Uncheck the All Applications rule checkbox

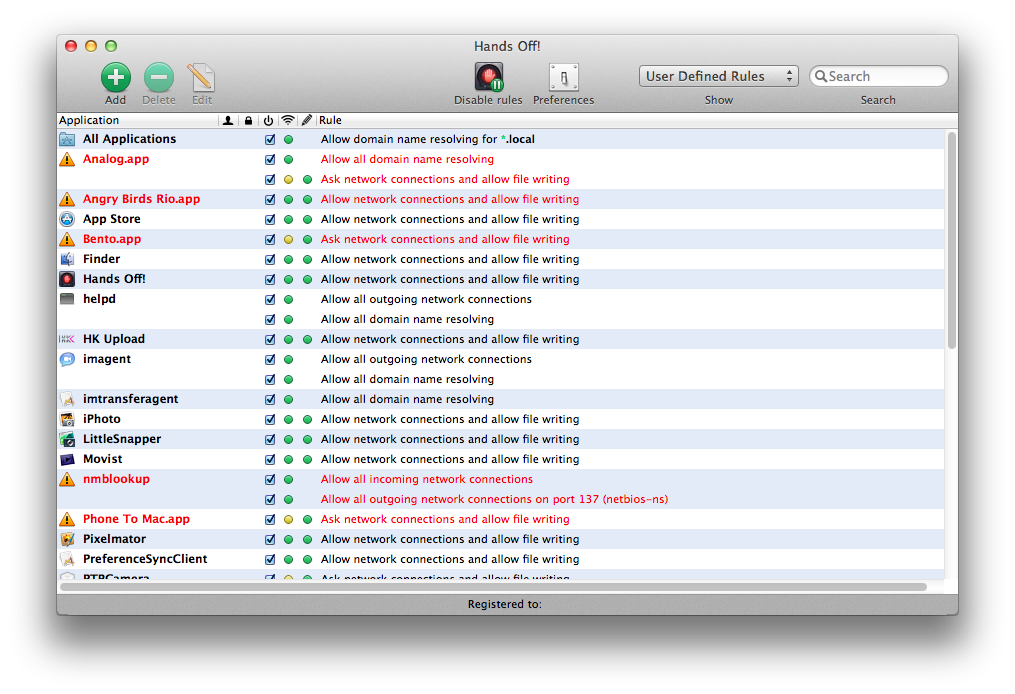(x=270, y=139)
